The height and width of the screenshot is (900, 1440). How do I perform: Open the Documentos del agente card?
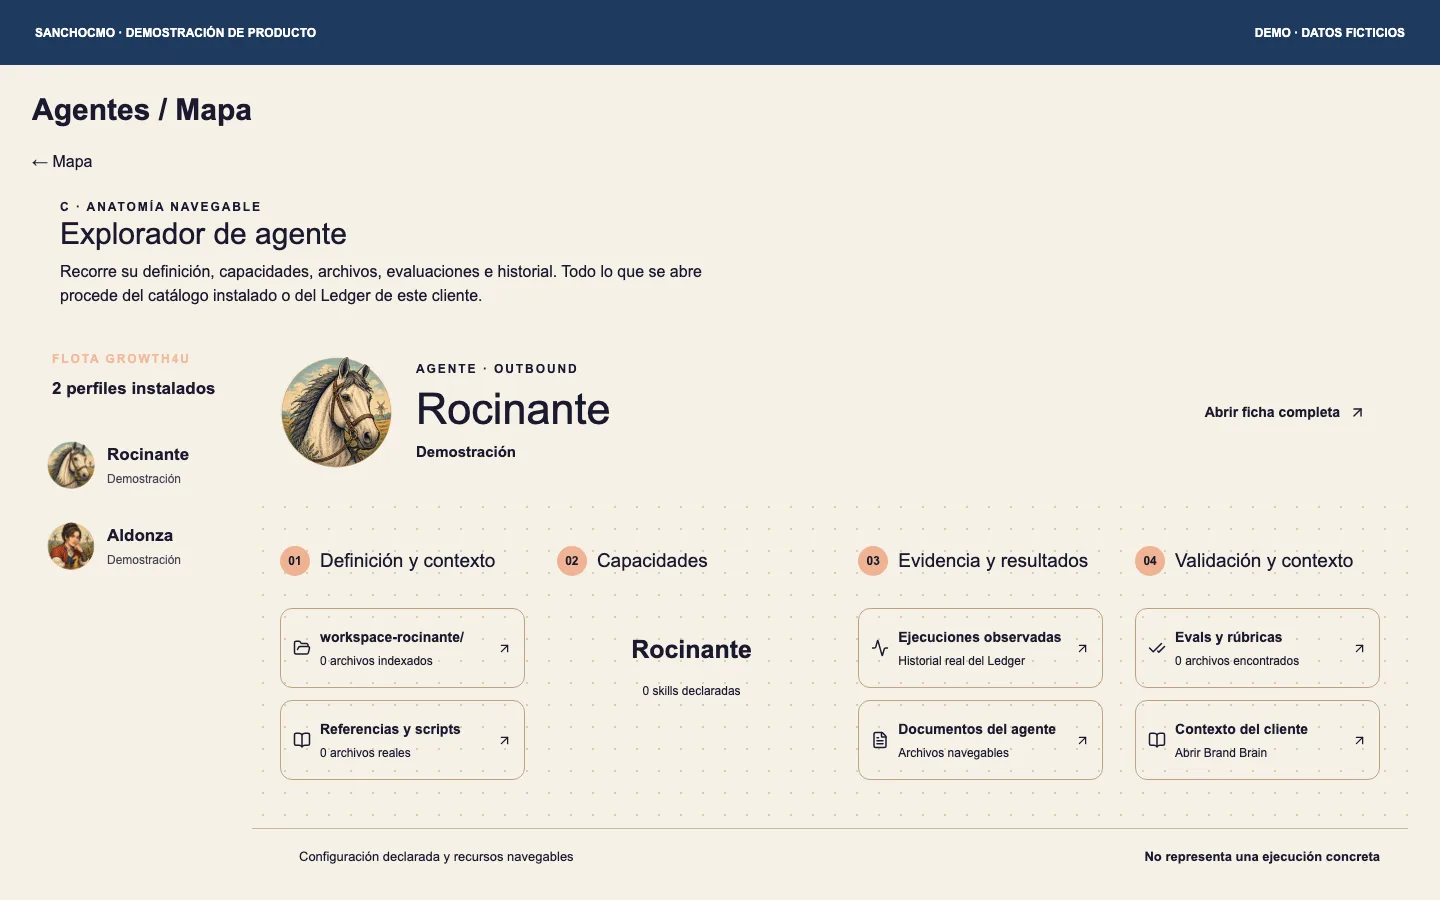(980, 740)
